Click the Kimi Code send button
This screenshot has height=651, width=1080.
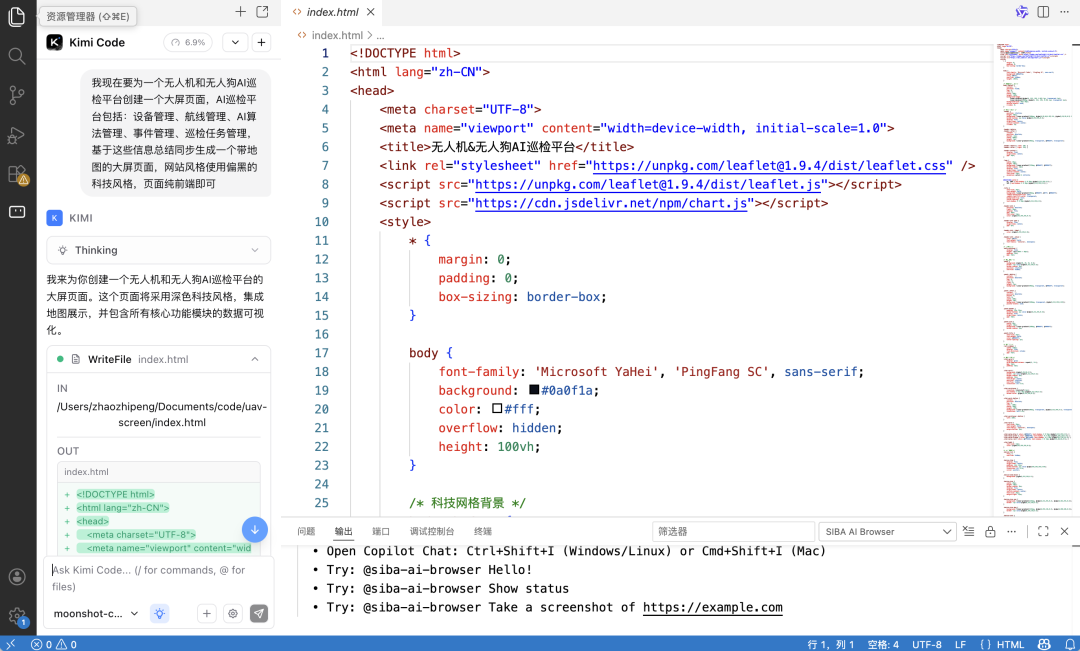tap(259, 613)
